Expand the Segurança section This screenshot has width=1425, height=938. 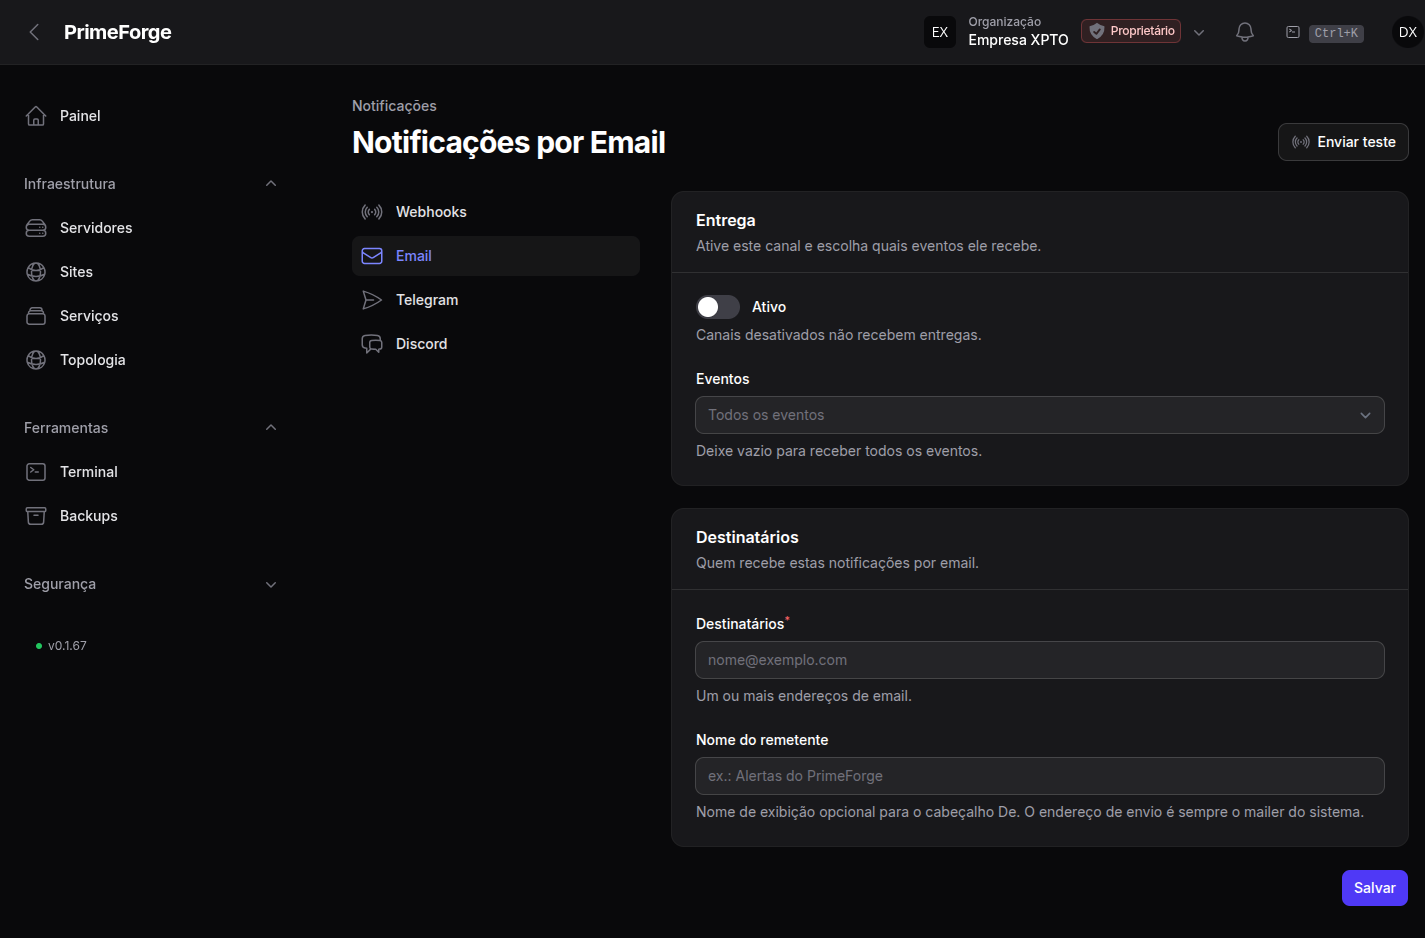point(271,584)
